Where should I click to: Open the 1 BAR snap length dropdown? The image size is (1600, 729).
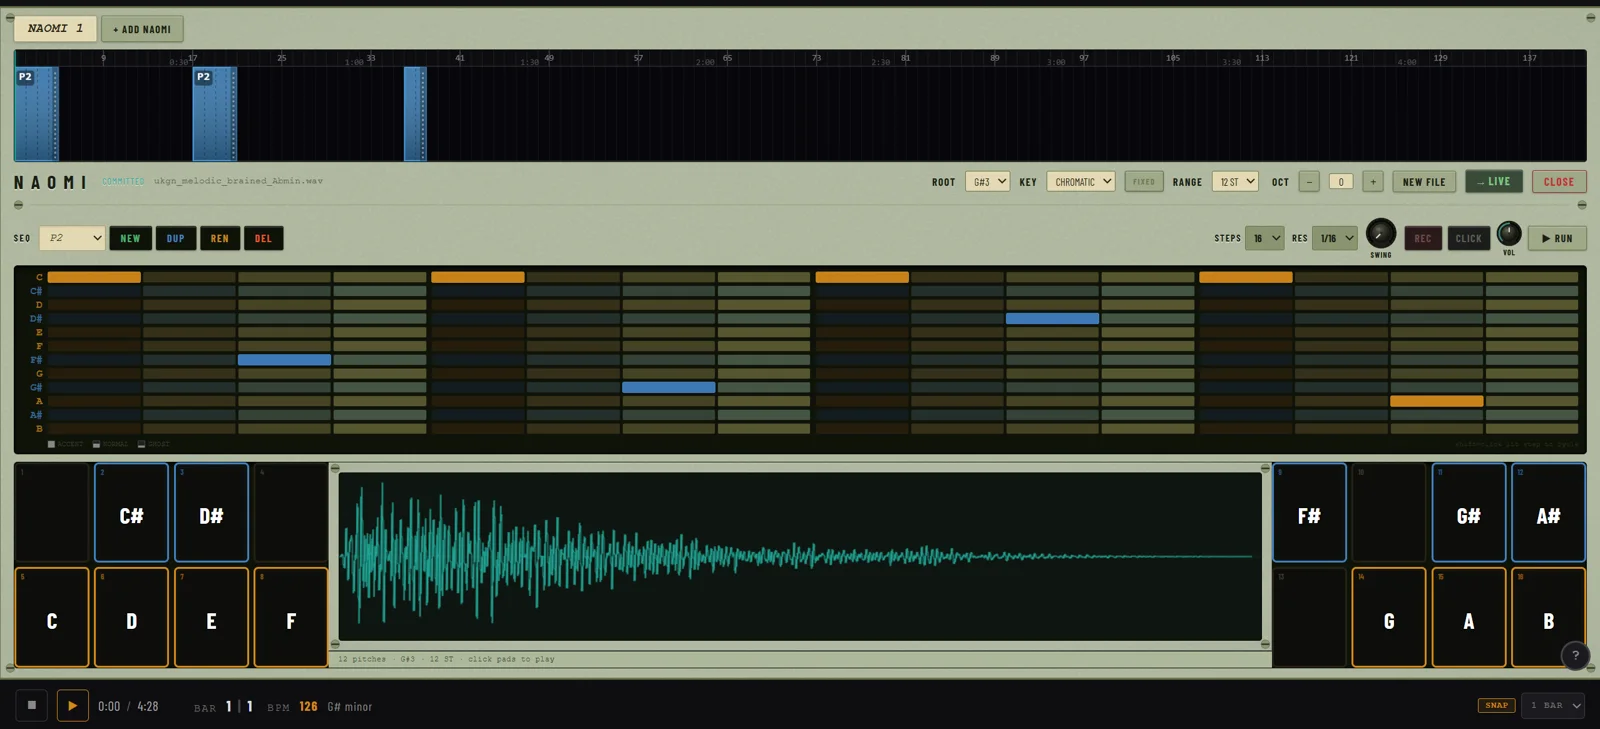pos(1553,705)
